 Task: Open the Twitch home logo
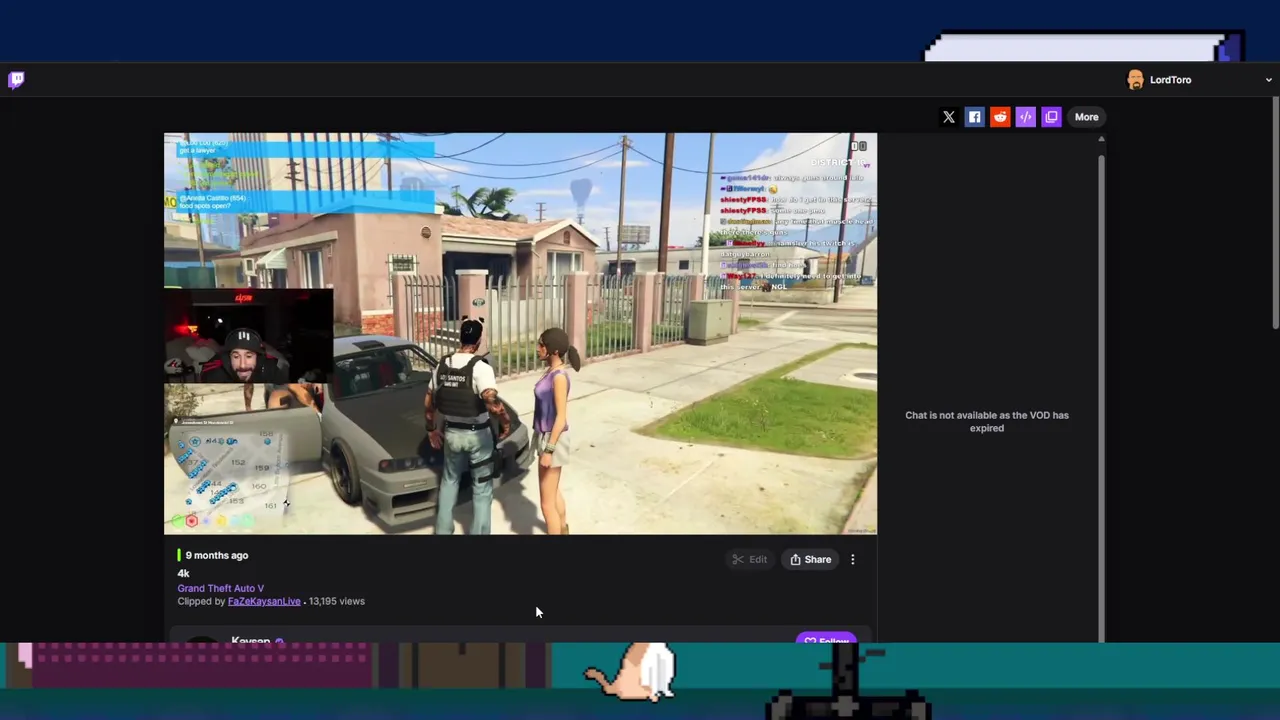(x=16, y=80)
